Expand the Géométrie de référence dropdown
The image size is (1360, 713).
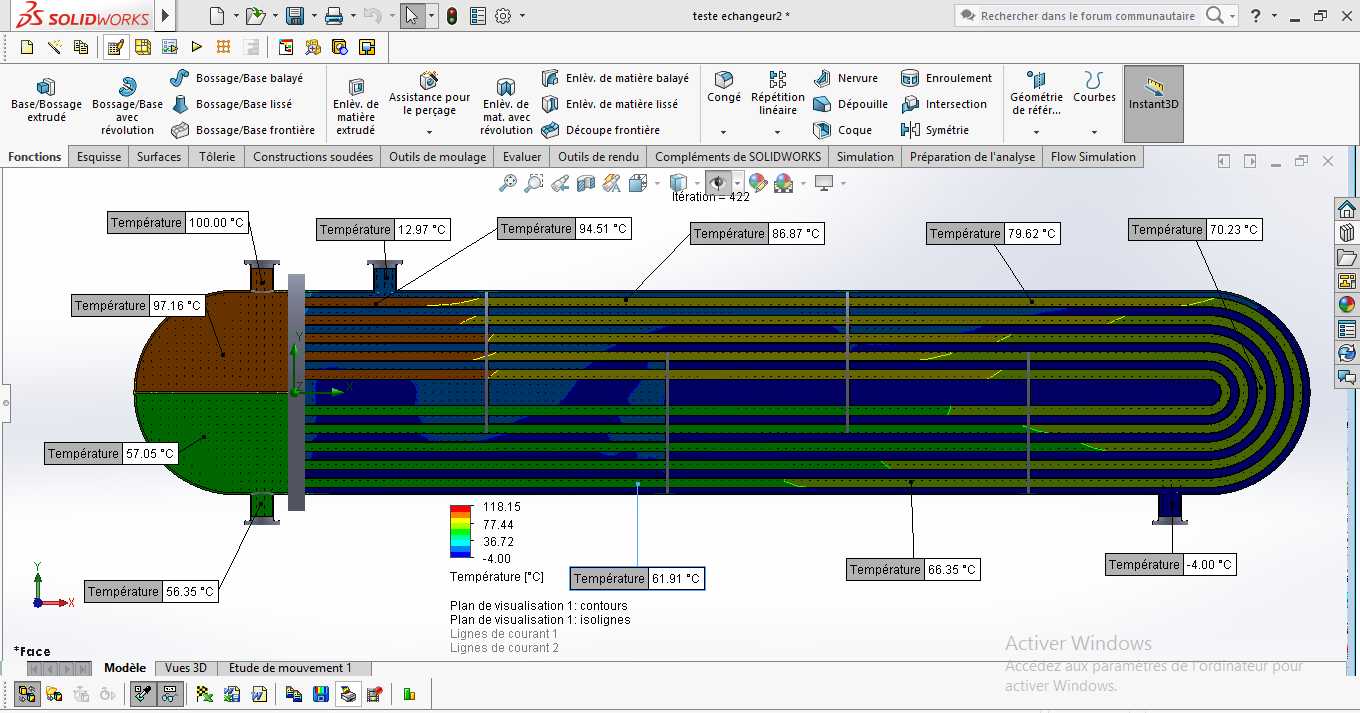tap(1036, 132)
